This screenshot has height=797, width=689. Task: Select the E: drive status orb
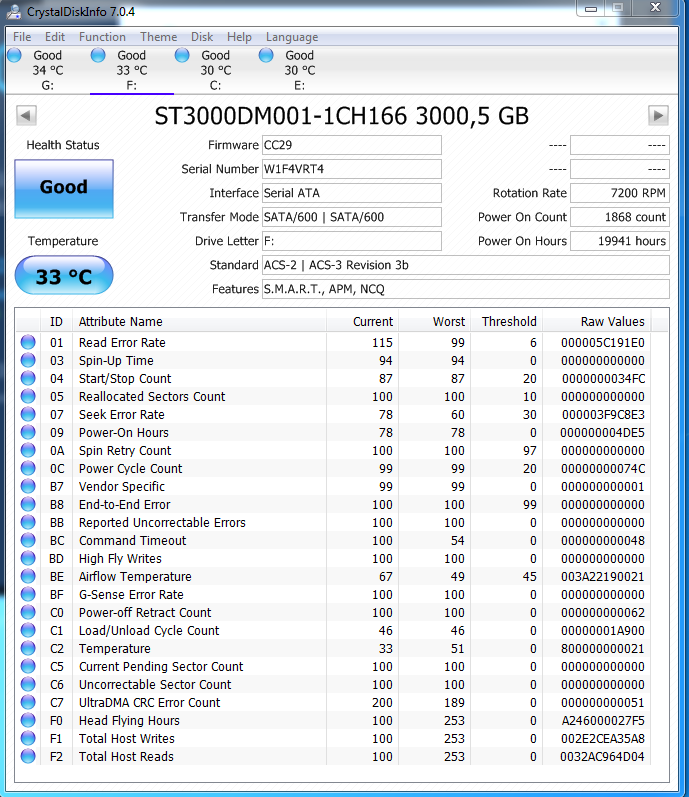pos(266,56)
